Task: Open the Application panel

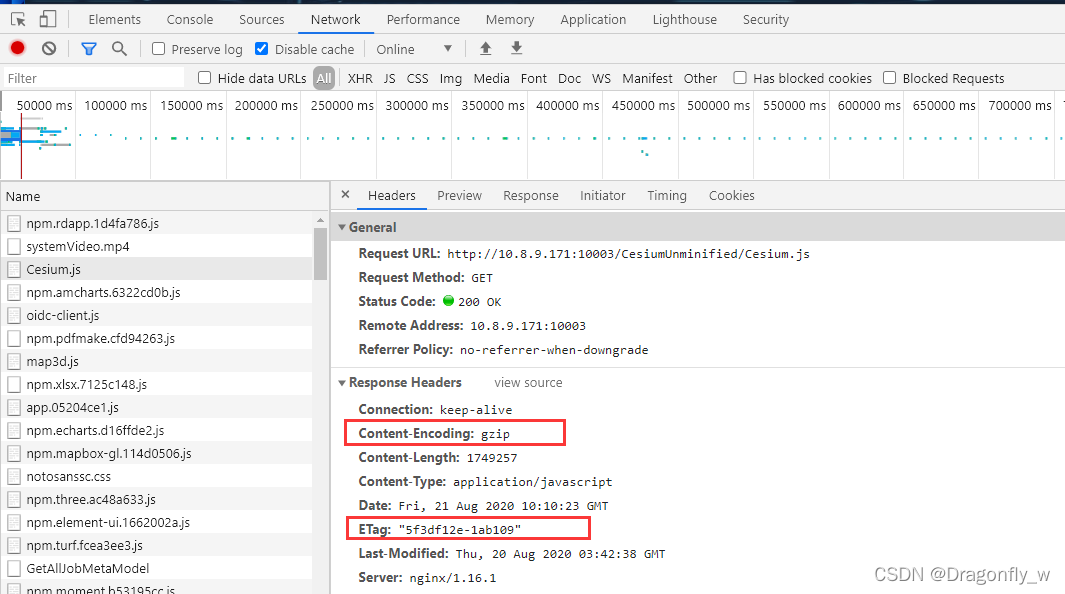Action: 593,20
